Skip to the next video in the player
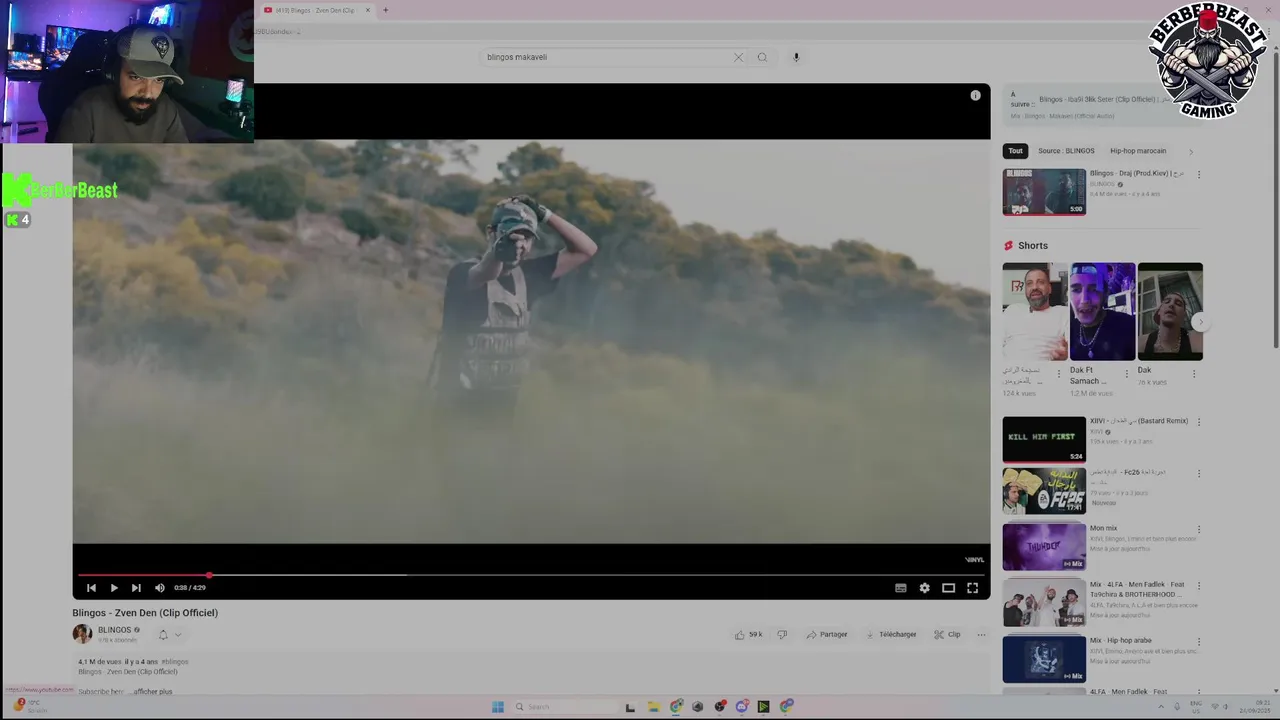 [136, 588]
